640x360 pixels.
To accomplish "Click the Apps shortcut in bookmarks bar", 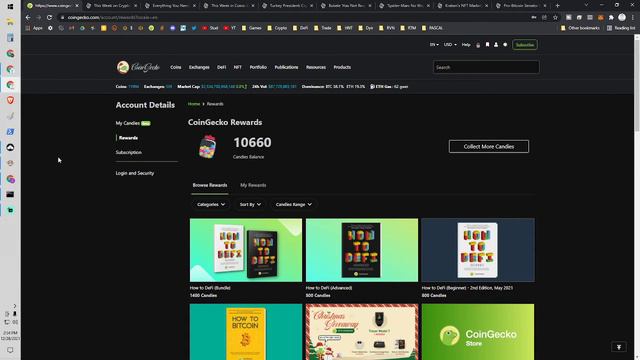I will [34, 28].
